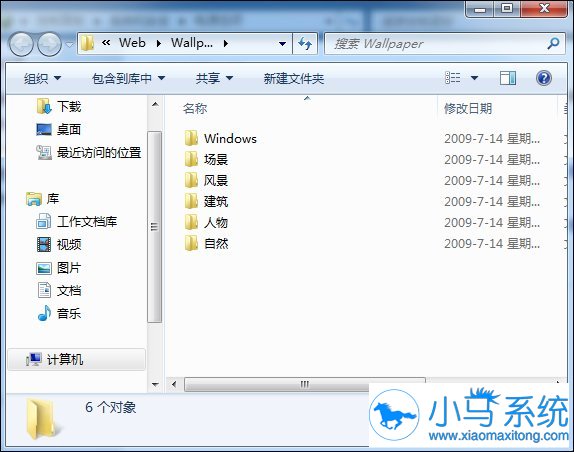Expand arrow after Web breadcrumb

[x=159, y=44]
